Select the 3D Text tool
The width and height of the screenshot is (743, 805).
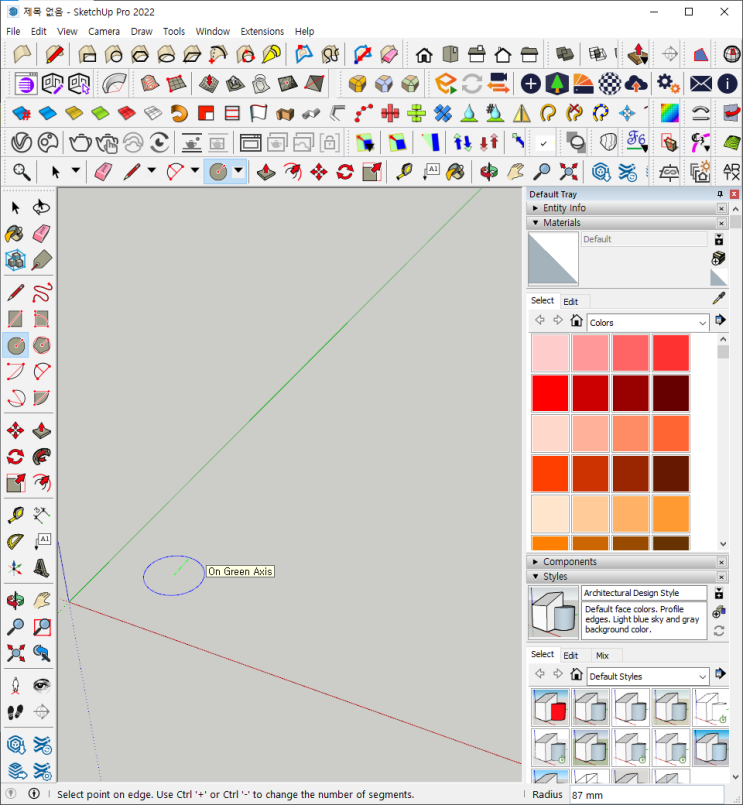42,568
